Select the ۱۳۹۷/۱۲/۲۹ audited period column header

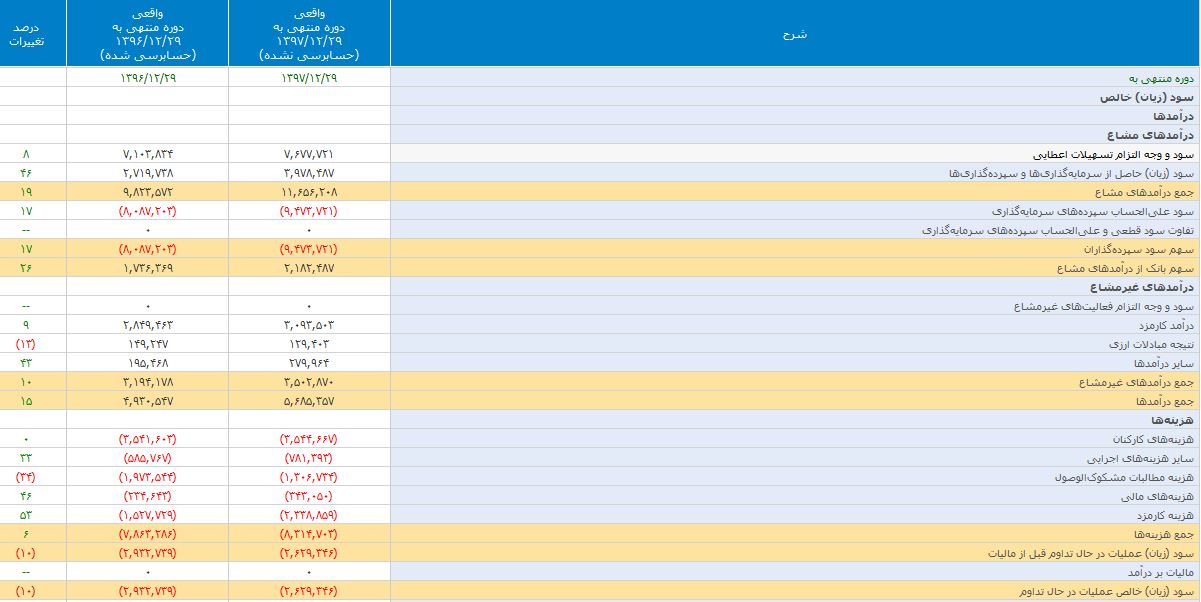point(309,34)
